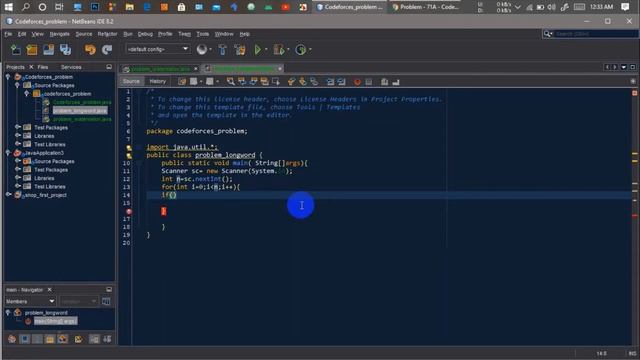Click the New File toolbar icon
Image resolution: width=640 pixels, height=360 pixels.
(16, 50)
